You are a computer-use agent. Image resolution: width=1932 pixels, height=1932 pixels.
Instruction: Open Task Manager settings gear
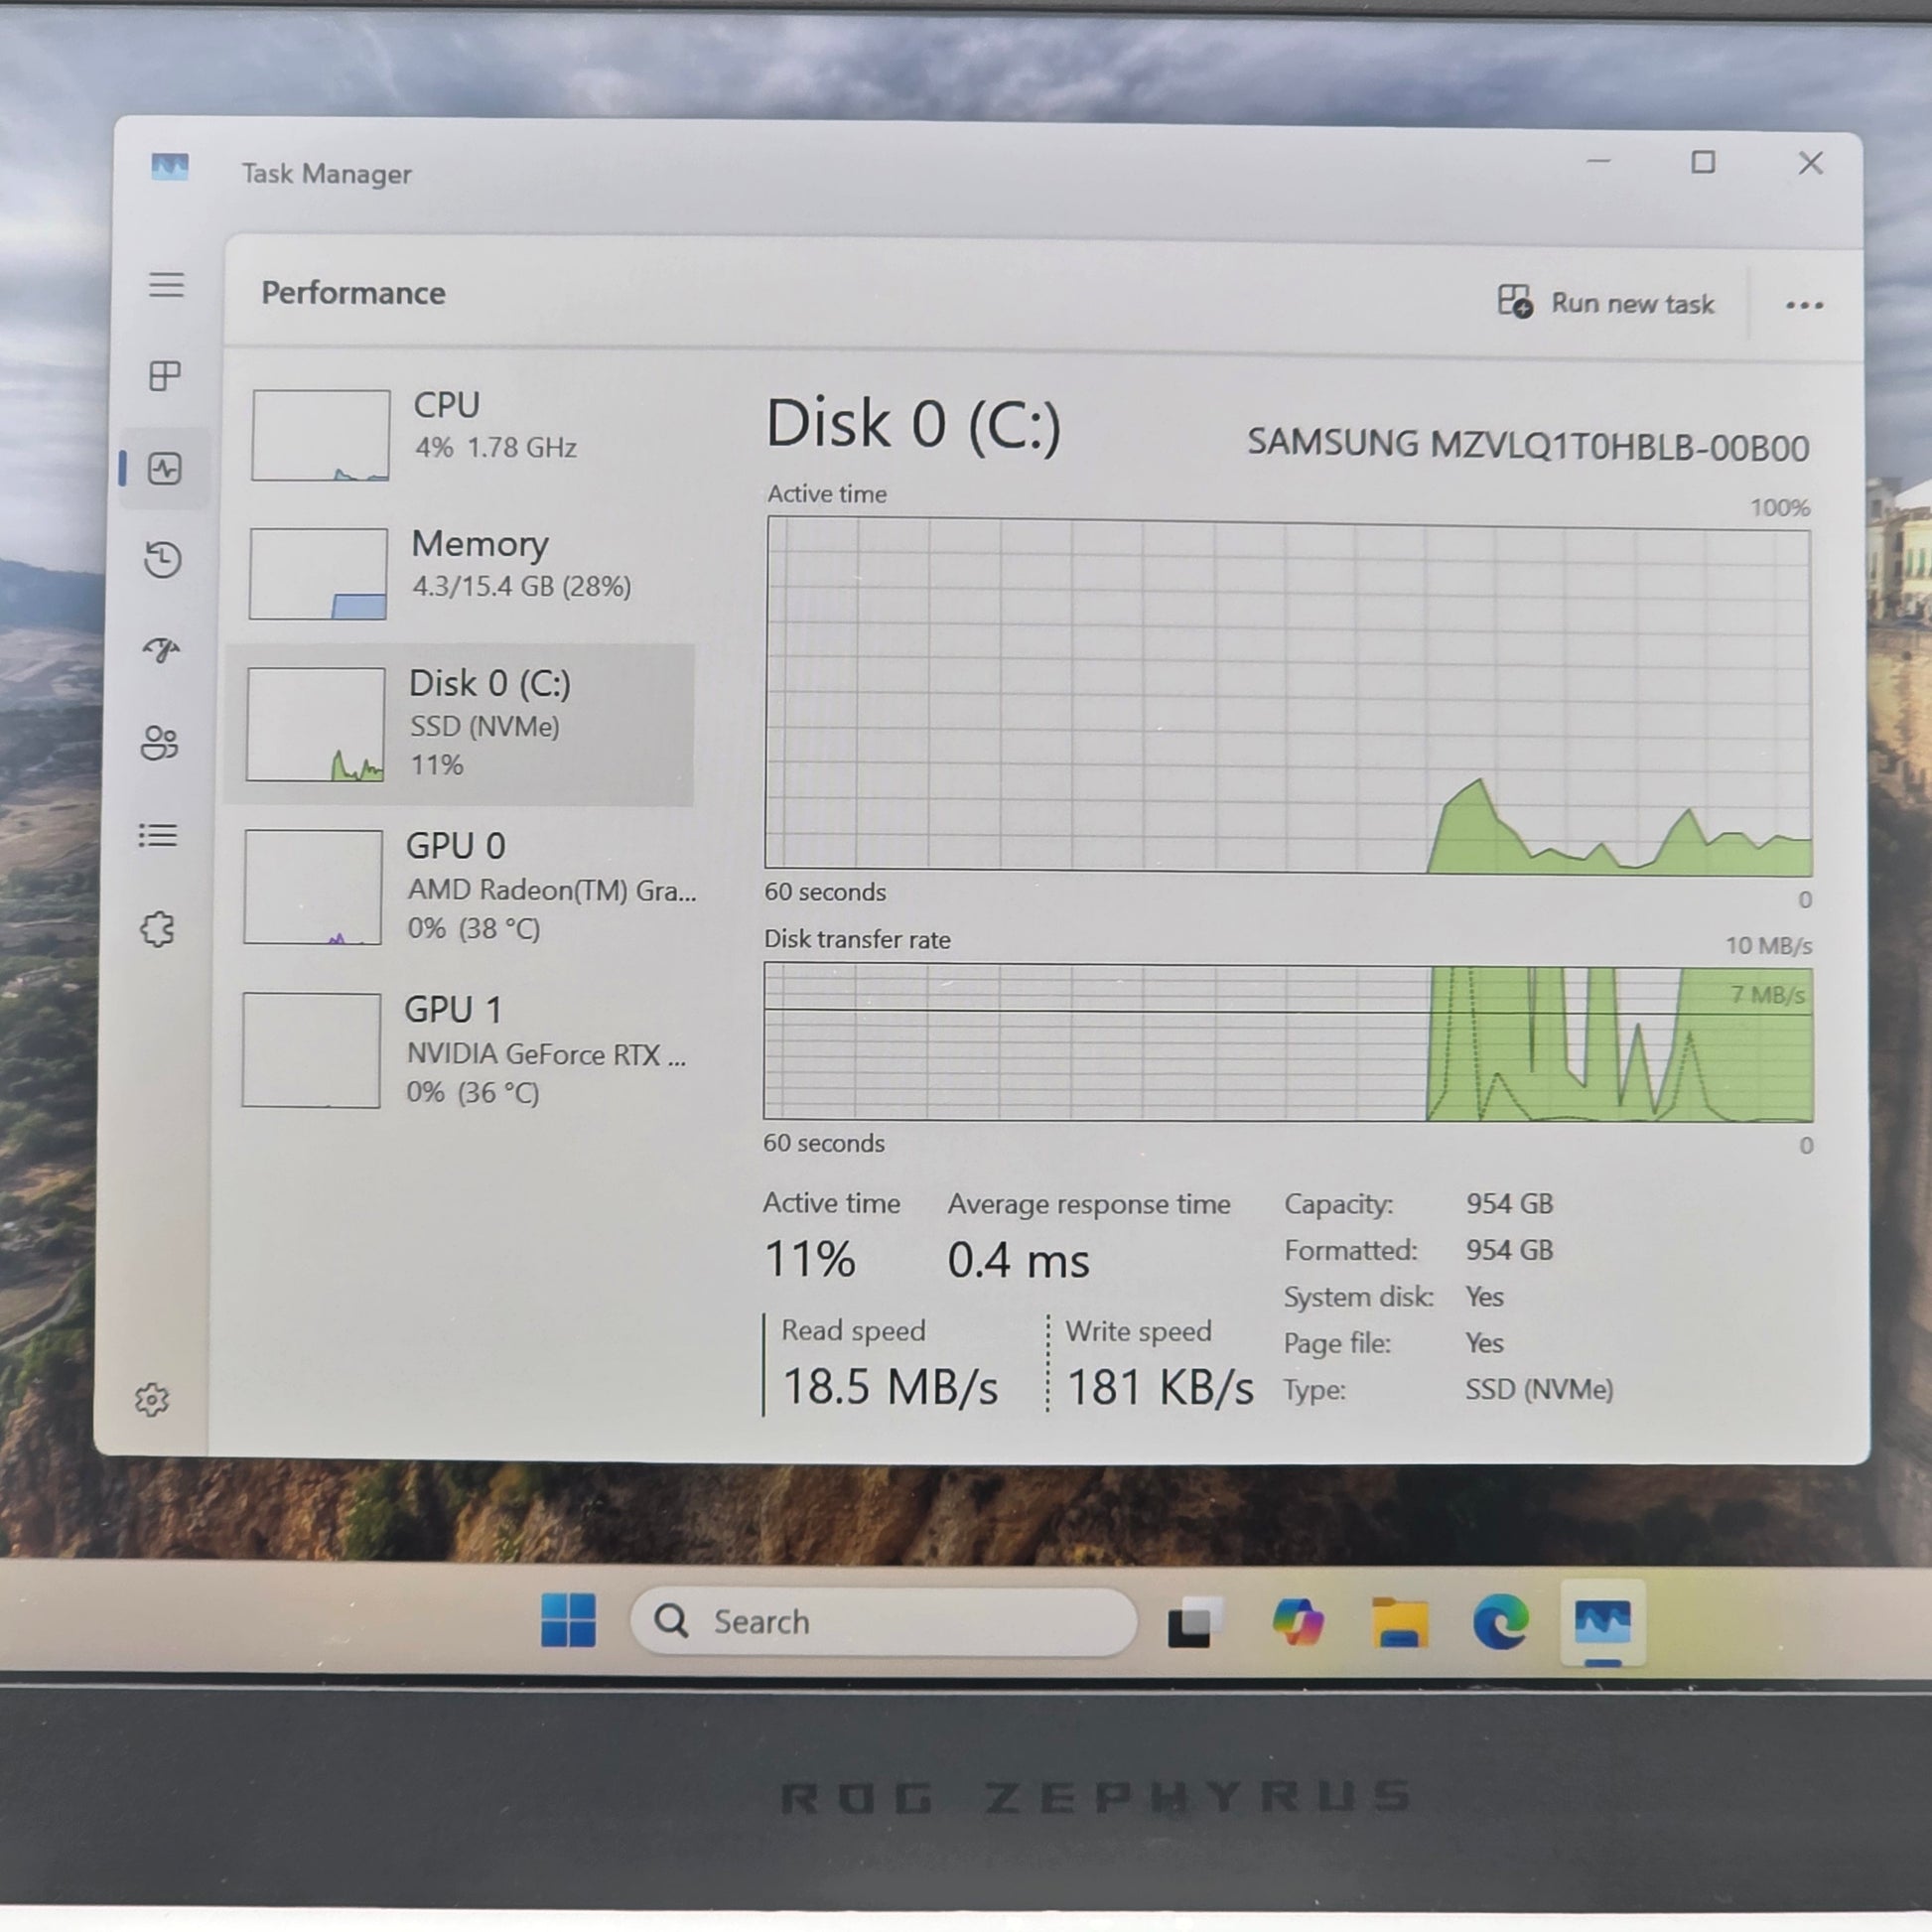click(152, 1399)
